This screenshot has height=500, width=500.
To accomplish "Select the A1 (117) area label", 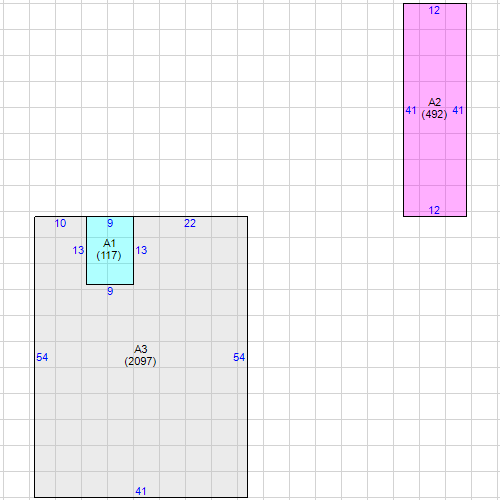I will [x=109, y=249].
